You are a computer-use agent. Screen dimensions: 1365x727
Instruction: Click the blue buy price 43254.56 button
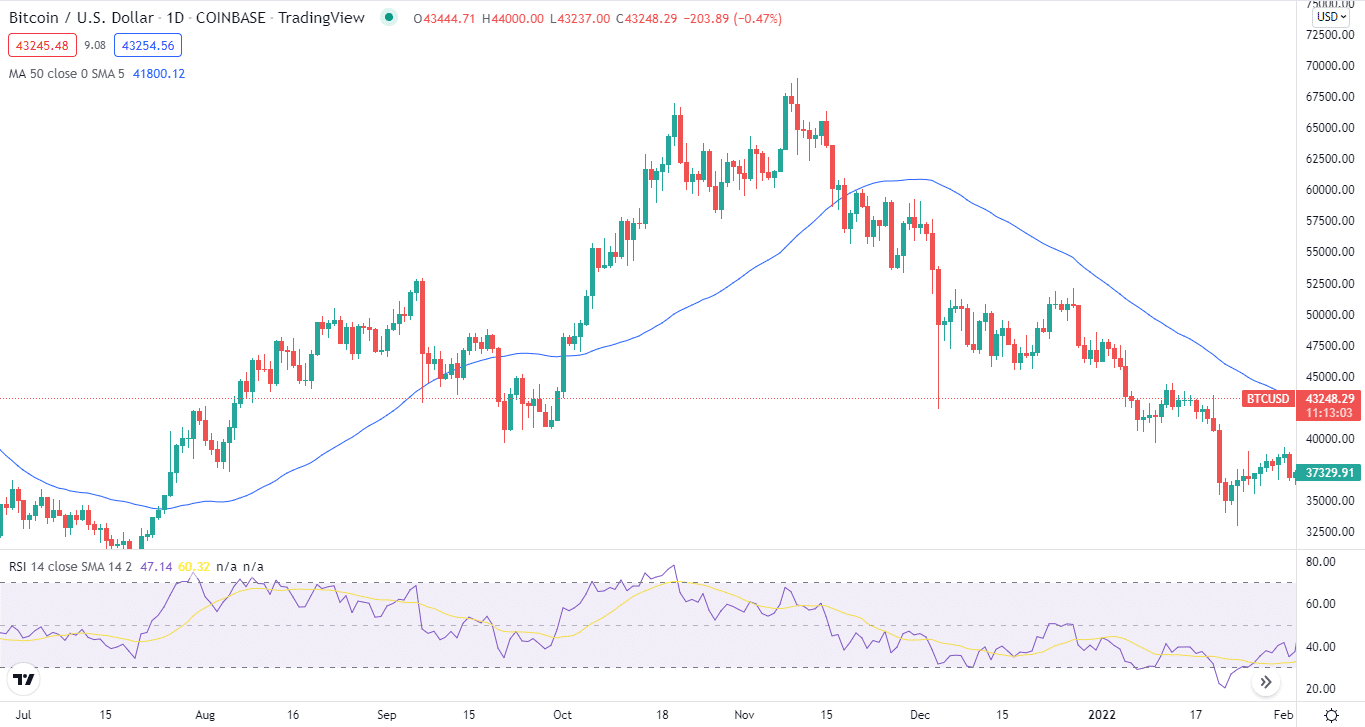147,45
